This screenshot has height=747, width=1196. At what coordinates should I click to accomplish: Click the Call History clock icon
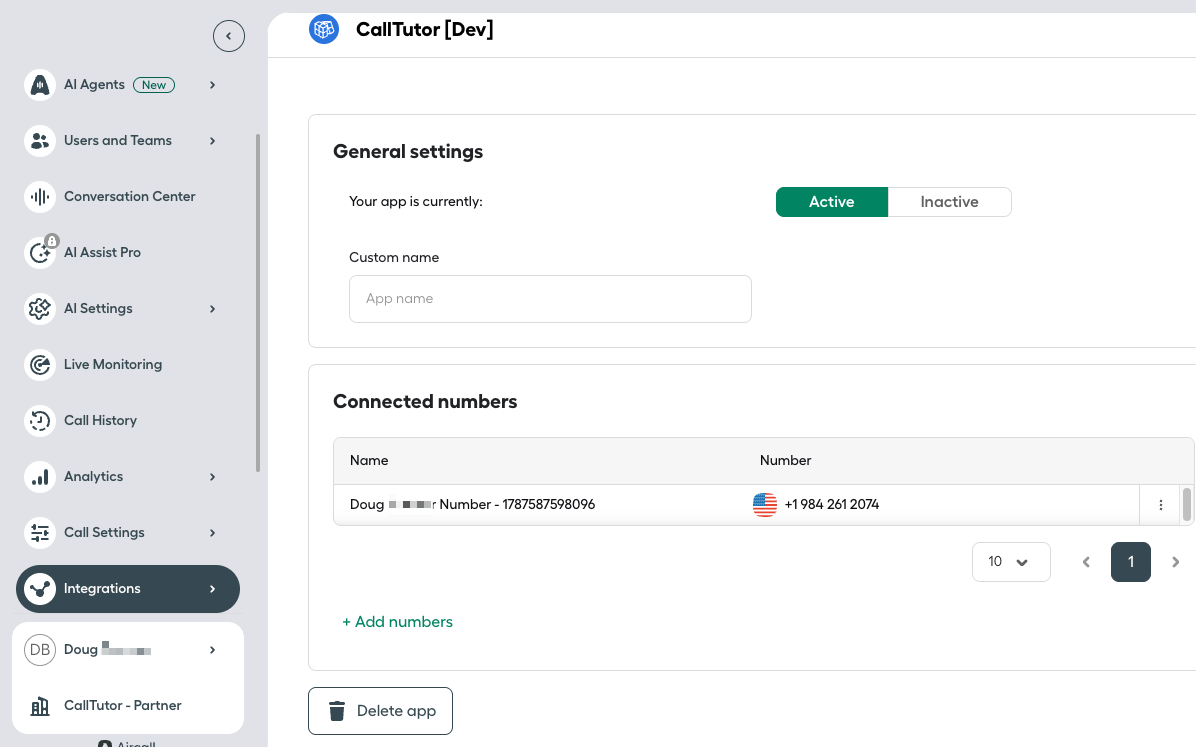click(40, 420)
